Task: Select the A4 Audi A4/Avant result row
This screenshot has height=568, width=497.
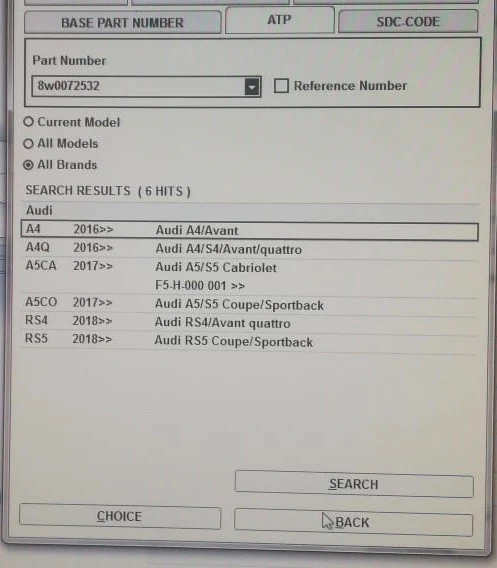Action: (x=250, y=230)
